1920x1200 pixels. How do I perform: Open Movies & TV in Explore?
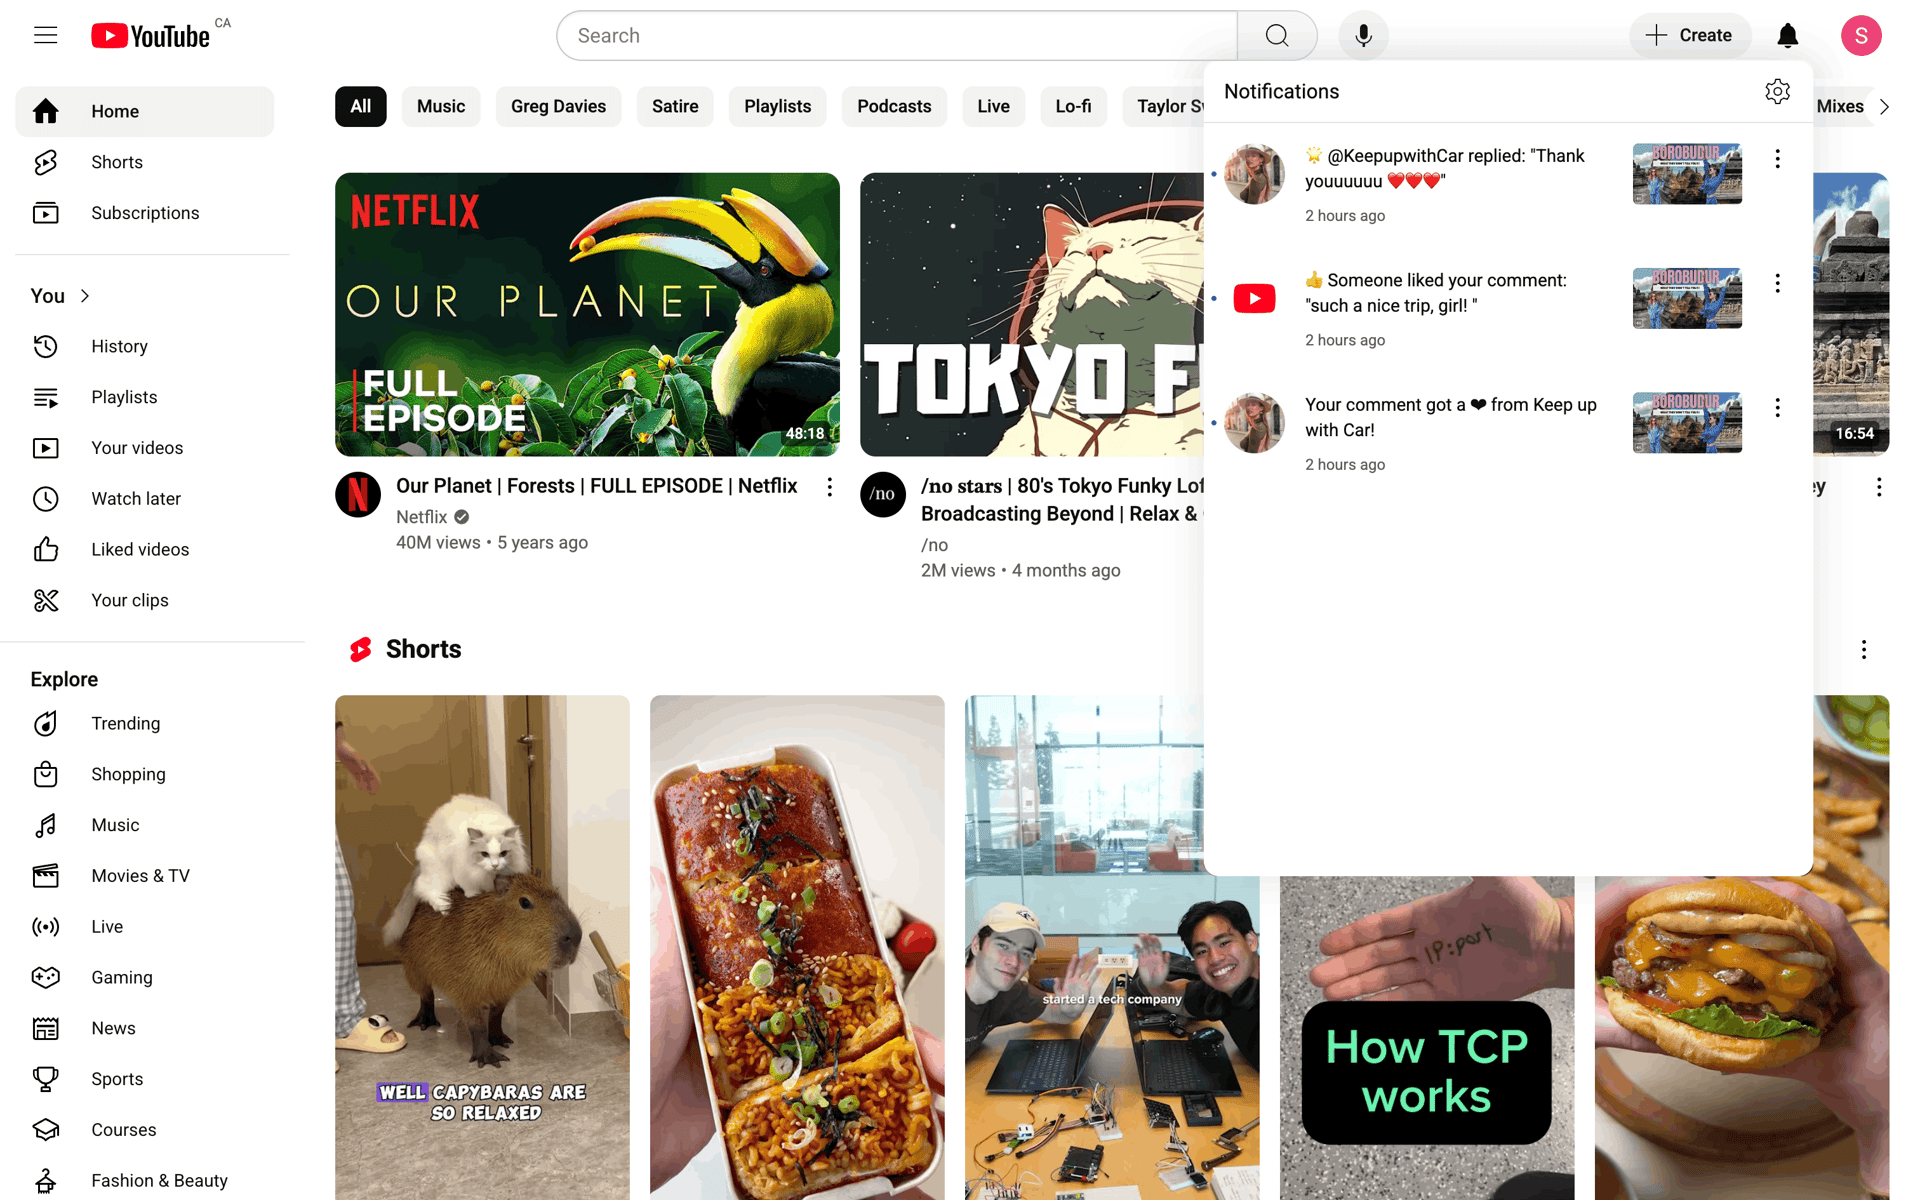point(145,876)
